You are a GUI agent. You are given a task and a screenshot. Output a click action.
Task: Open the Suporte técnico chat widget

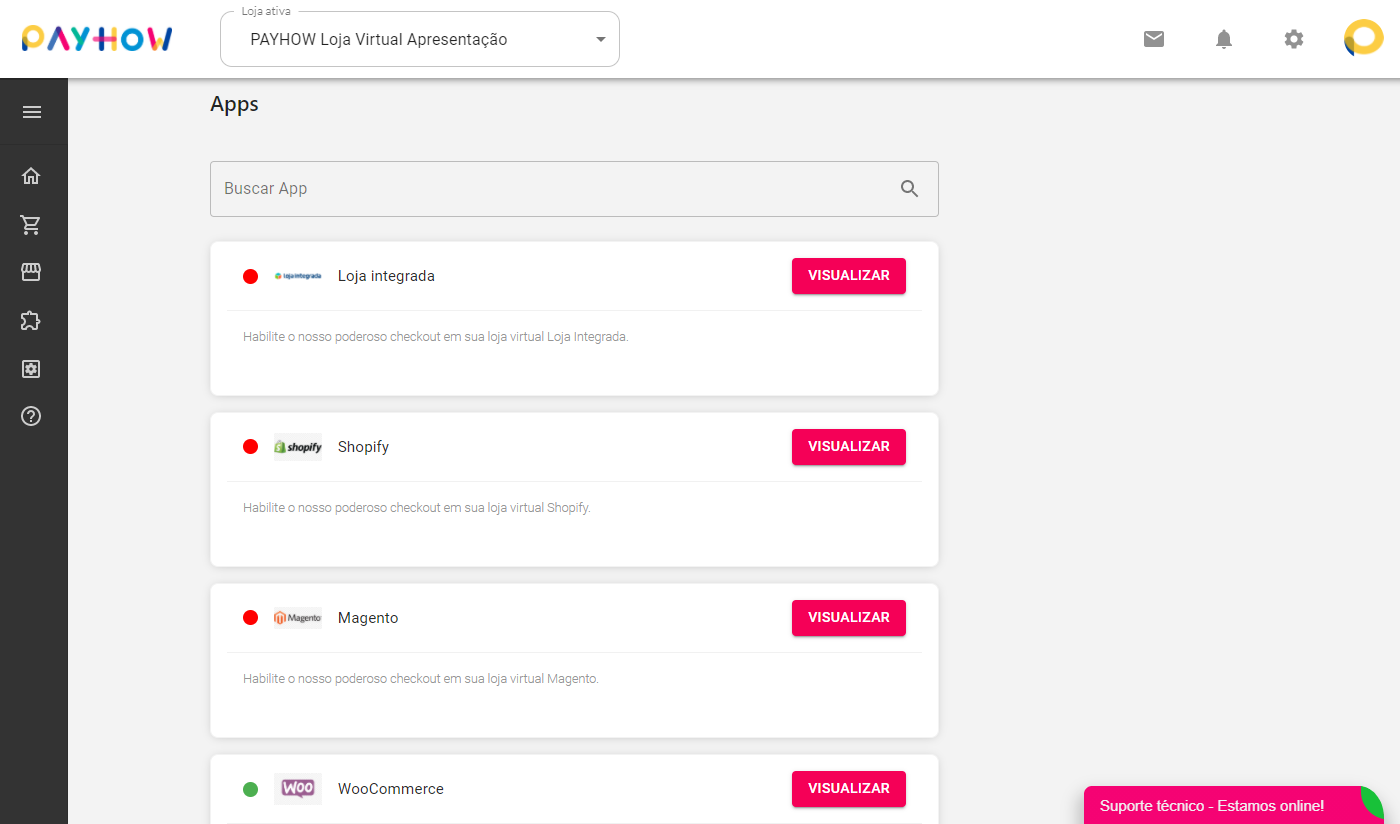[x=1234, y=805]
